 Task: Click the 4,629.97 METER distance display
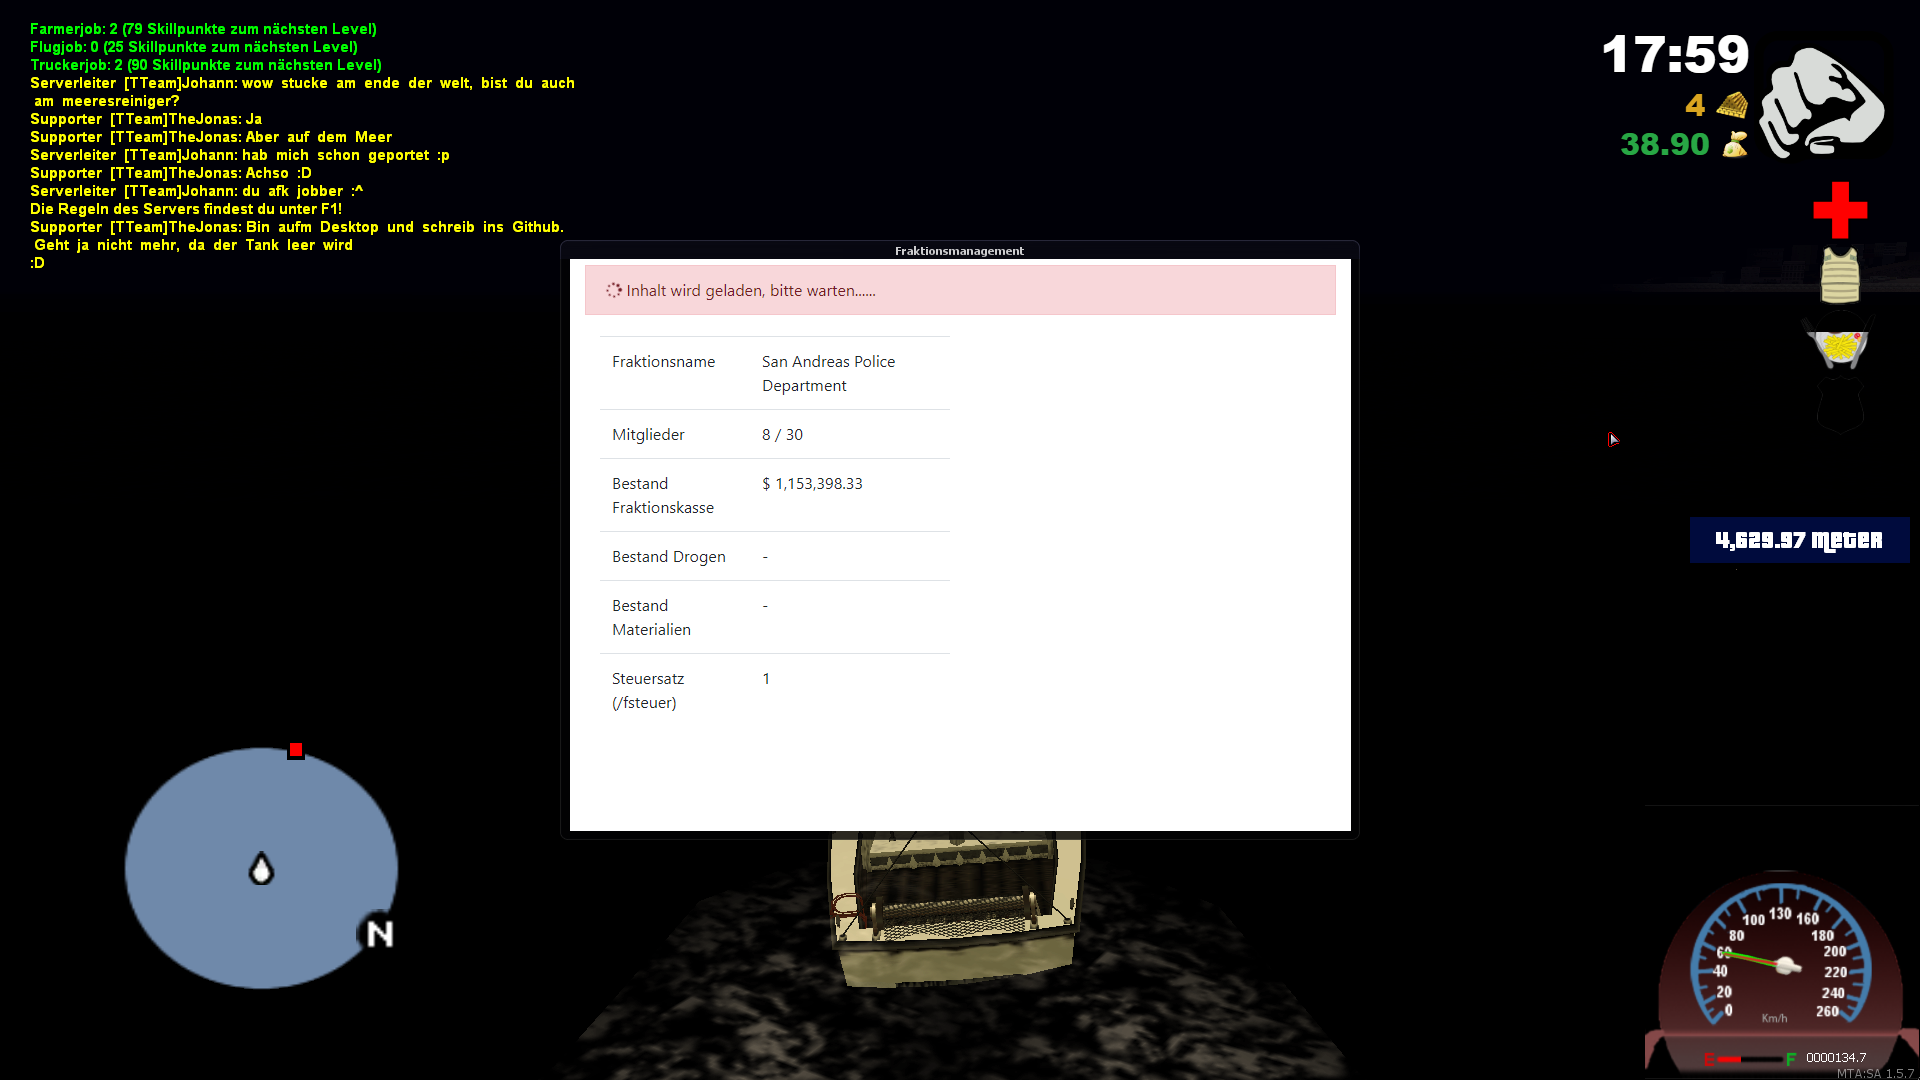pos(1798,540)
